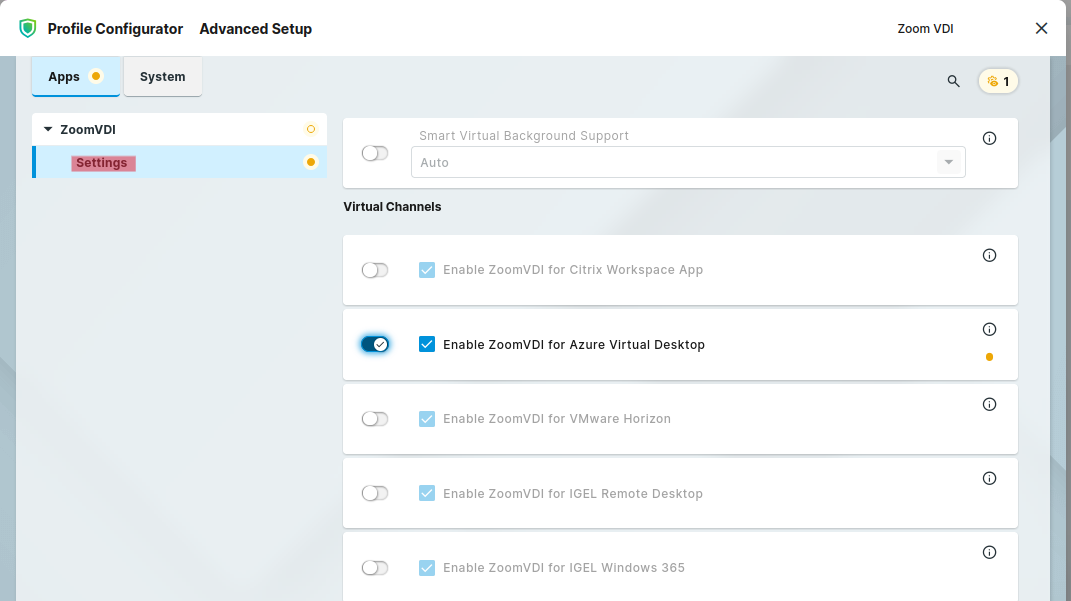Viewport: 1071px width, 601px height.
Task: Close the Profile Configurator window
Action: 1041,29
